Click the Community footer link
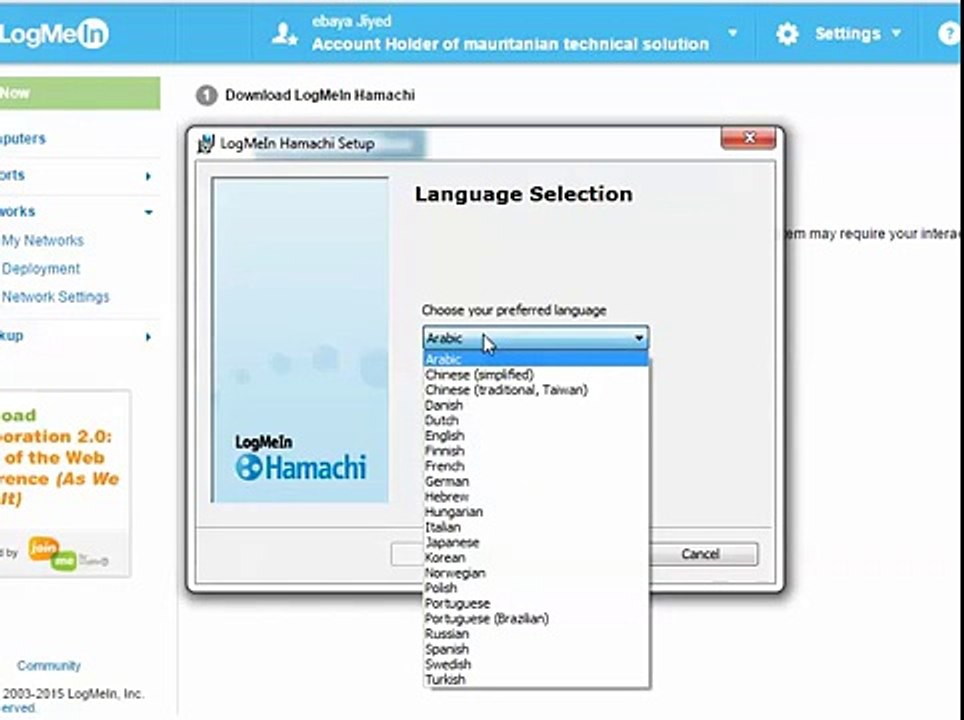Screen dimensions: 964x720 click(x=49, y=666)
